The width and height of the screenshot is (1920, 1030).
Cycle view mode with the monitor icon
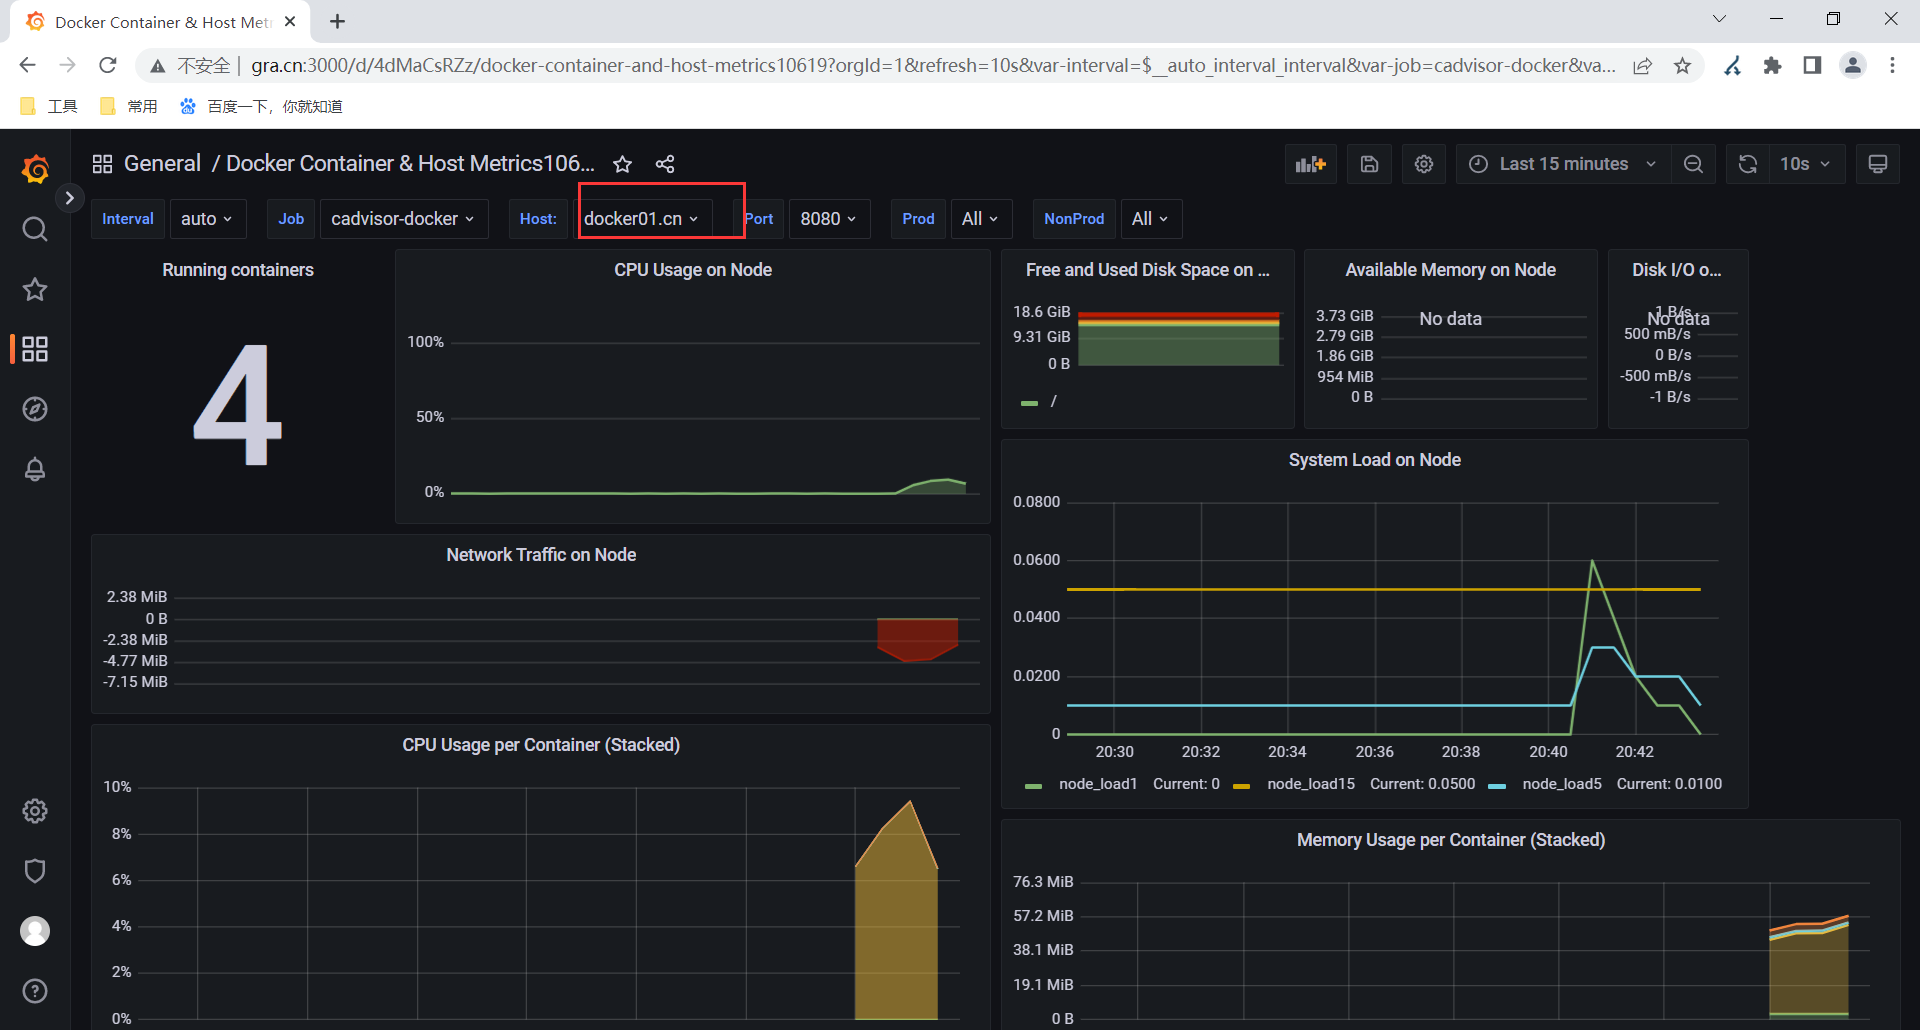(1878, 164)
